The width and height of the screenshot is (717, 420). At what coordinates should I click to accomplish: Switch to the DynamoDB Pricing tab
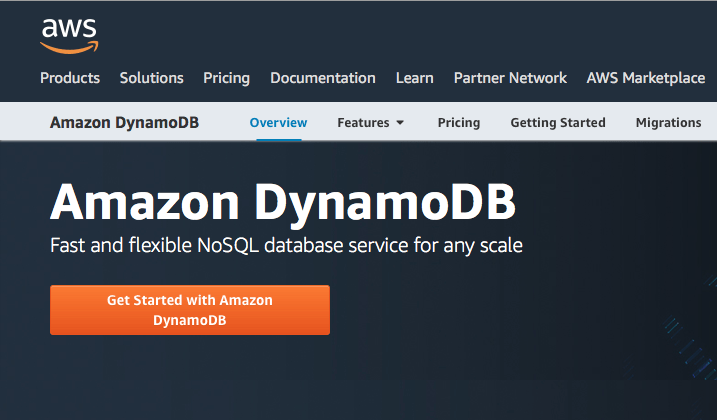pos(459,123)
